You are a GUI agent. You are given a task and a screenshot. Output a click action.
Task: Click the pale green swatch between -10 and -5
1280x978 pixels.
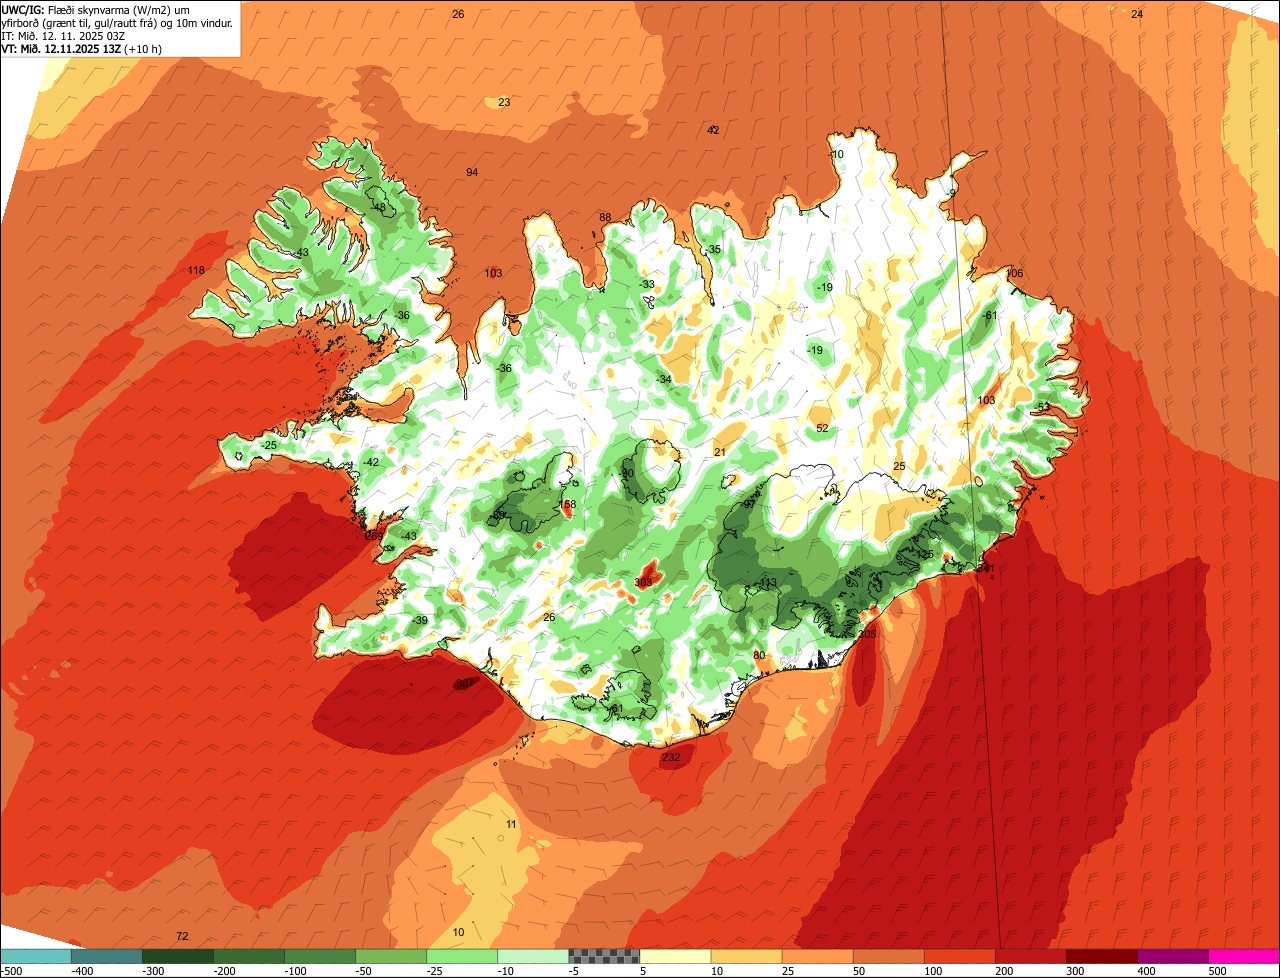533,956
